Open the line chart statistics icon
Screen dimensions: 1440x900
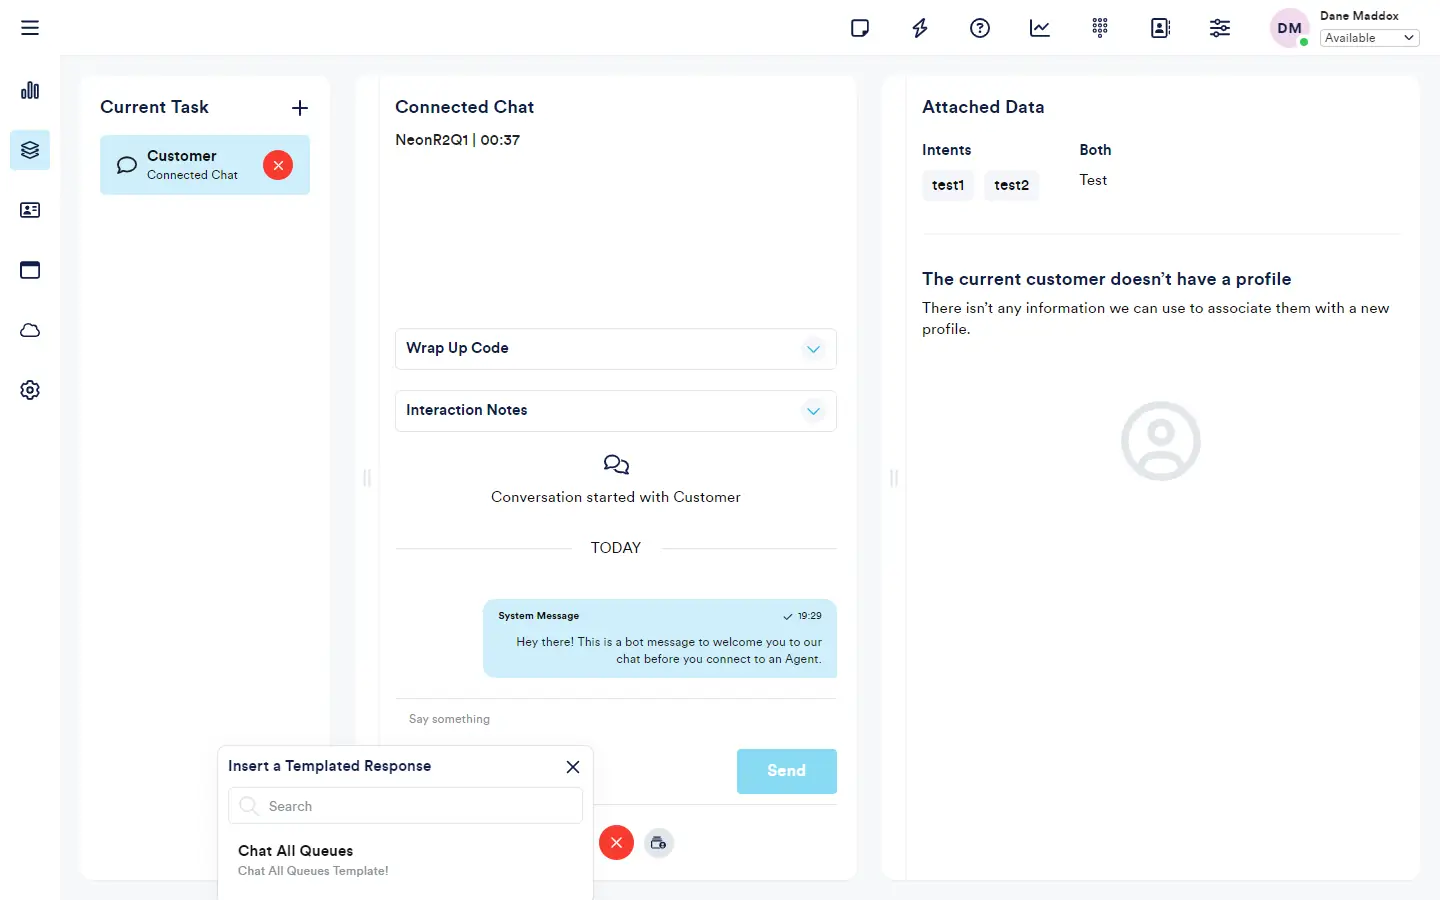(1040, 28)
